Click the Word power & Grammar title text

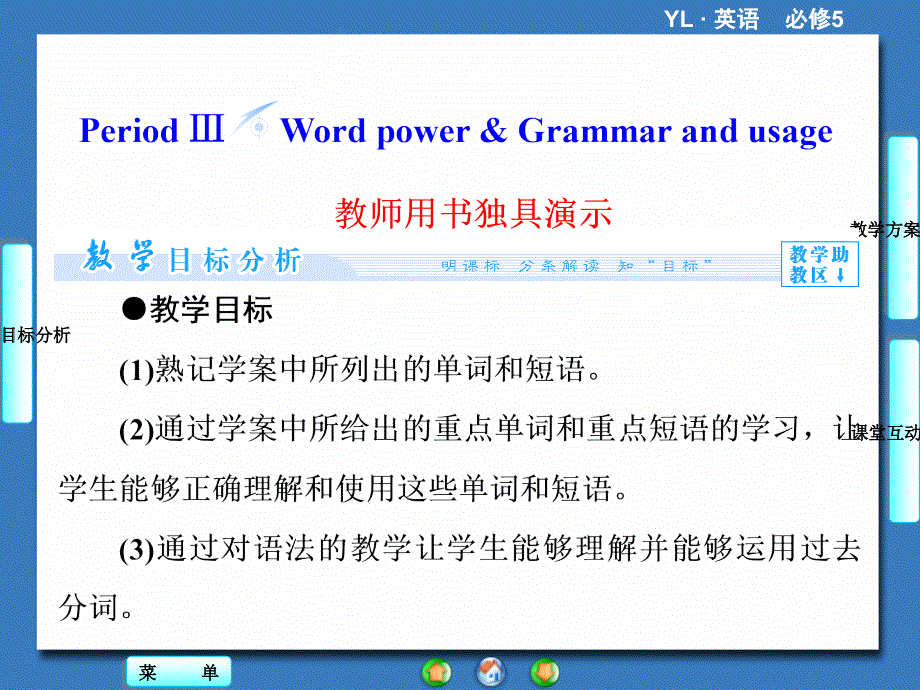tap(556, 131)
